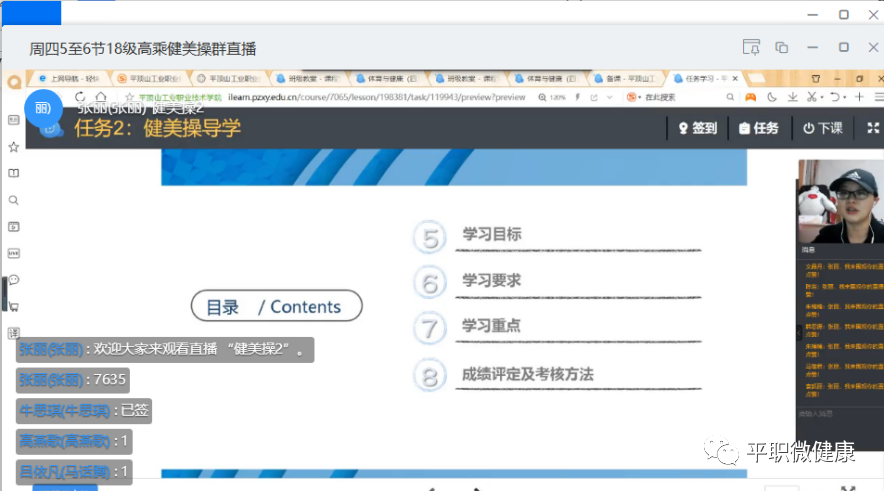Open the book reading icon in sidebar
Screen dimensions: 884x491
14,173
